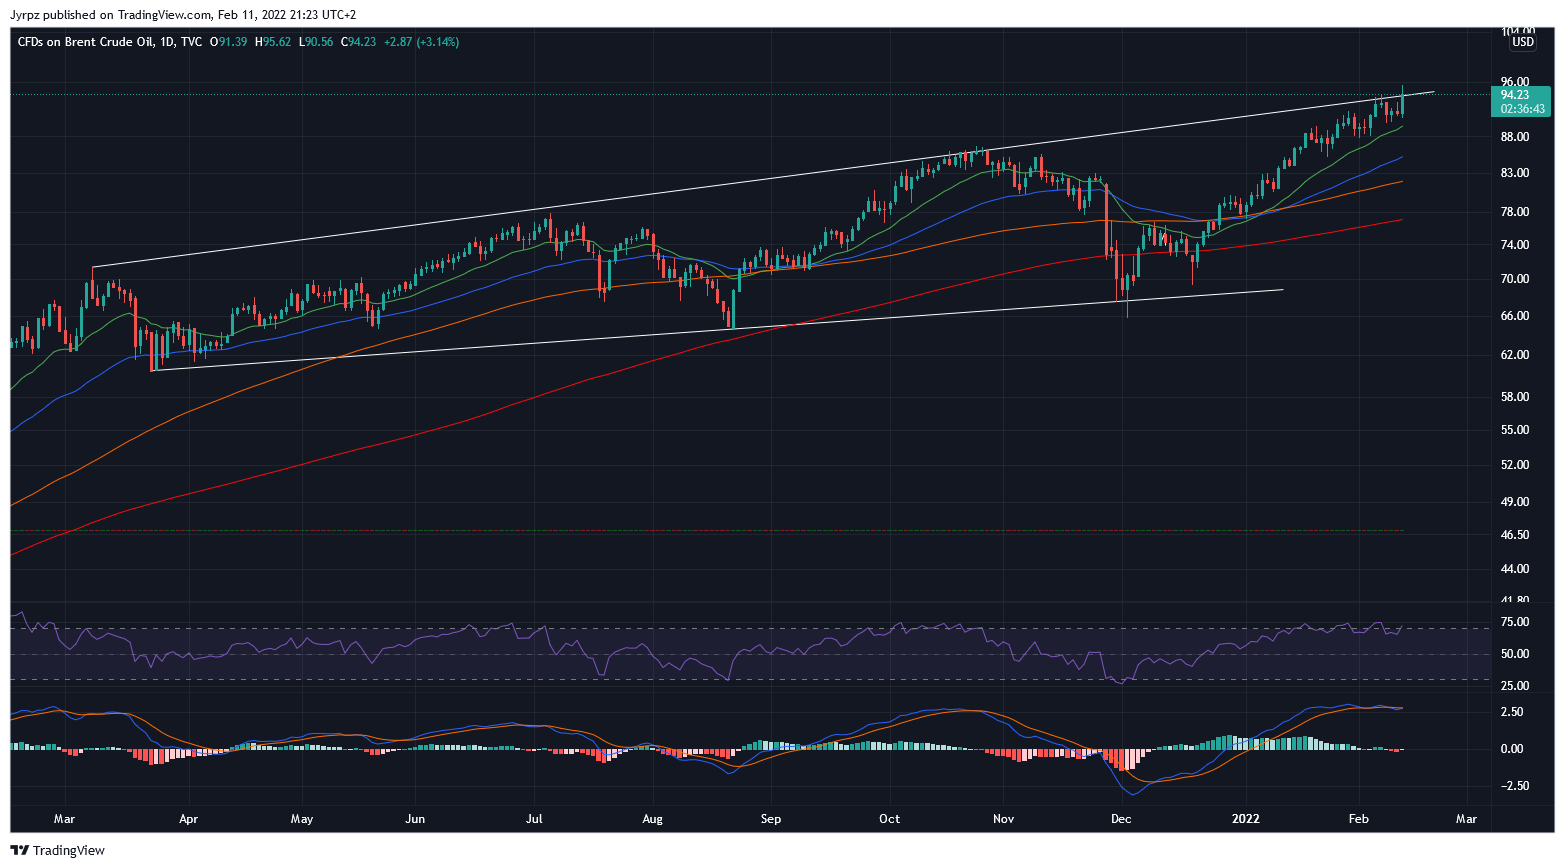Screen dimensions: 1565x868
Task: Click the 50.00 level on RSI scale
Action: click(x=1515, y=654)
